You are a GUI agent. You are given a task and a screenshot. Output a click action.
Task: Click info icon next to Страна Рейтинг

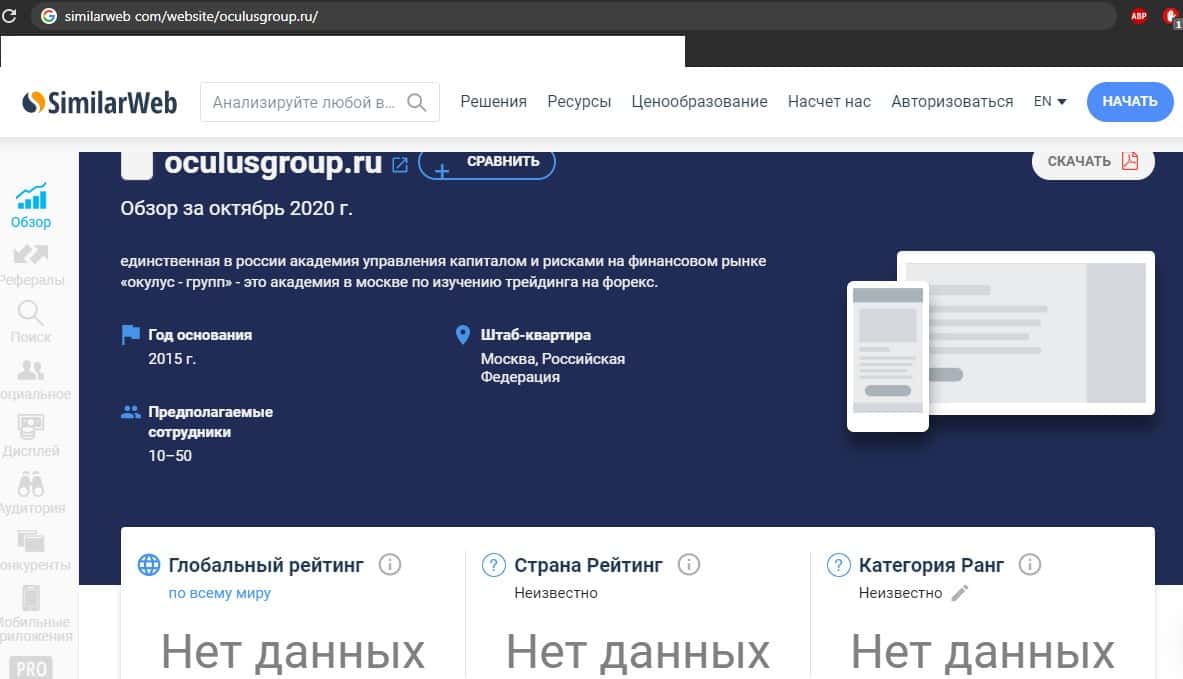[x=688, y=565]
